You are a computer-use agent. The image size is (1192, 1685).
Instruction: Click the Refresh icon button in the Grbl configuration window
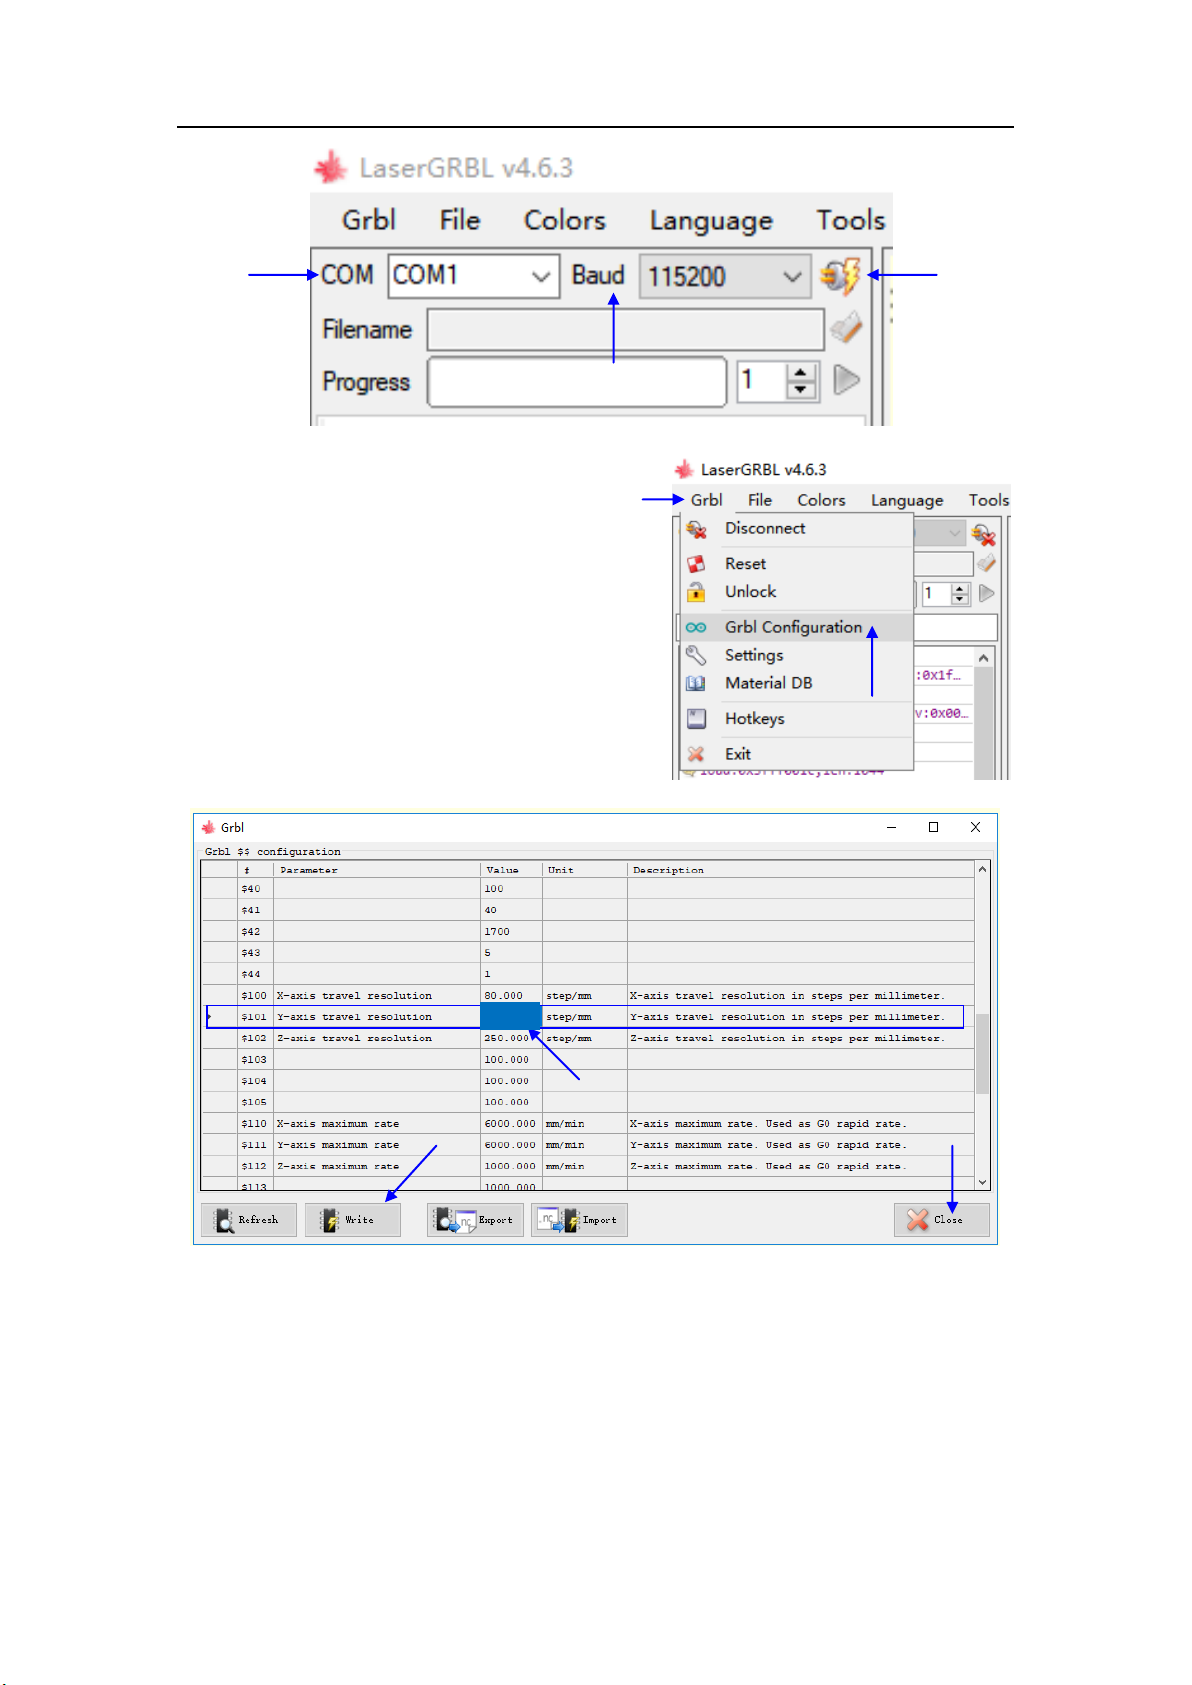249,1220
